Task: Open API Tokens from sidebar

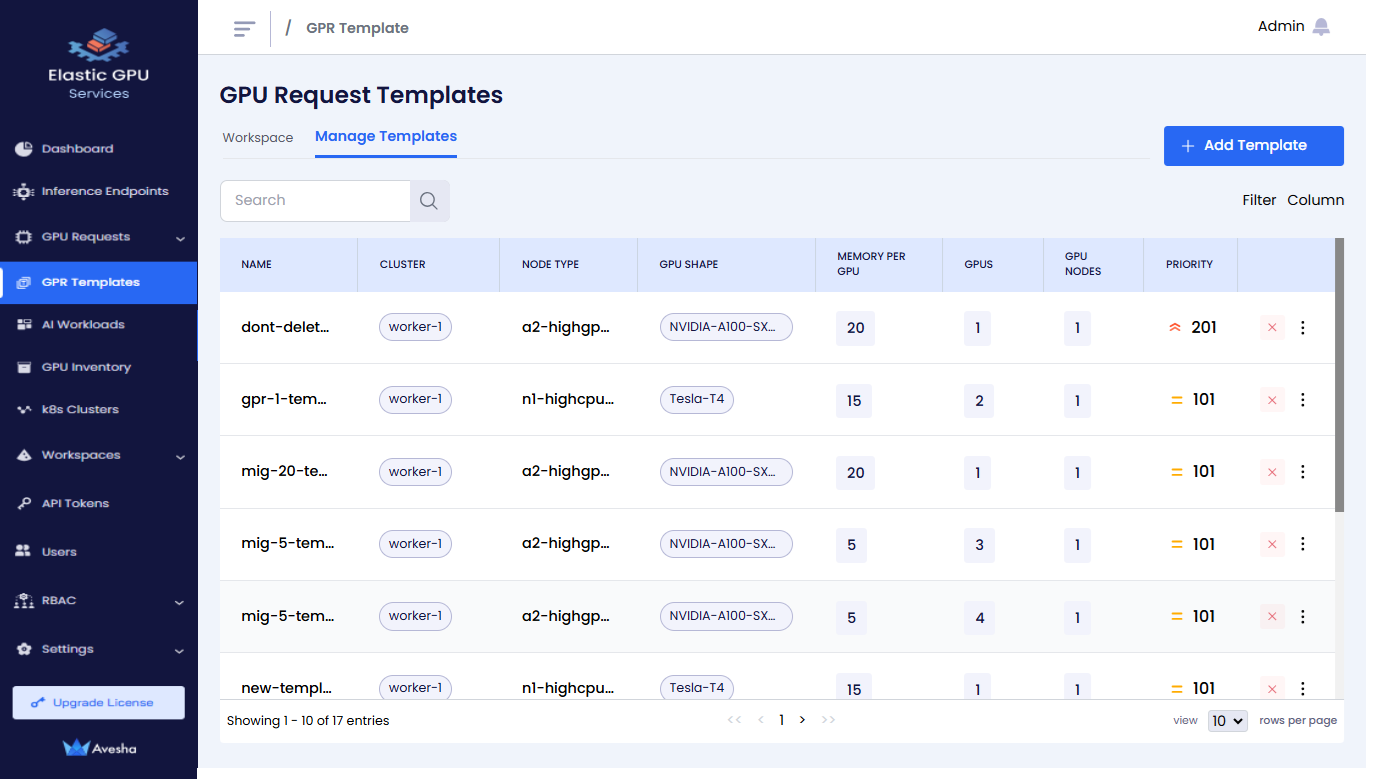Action: [75, 504]
